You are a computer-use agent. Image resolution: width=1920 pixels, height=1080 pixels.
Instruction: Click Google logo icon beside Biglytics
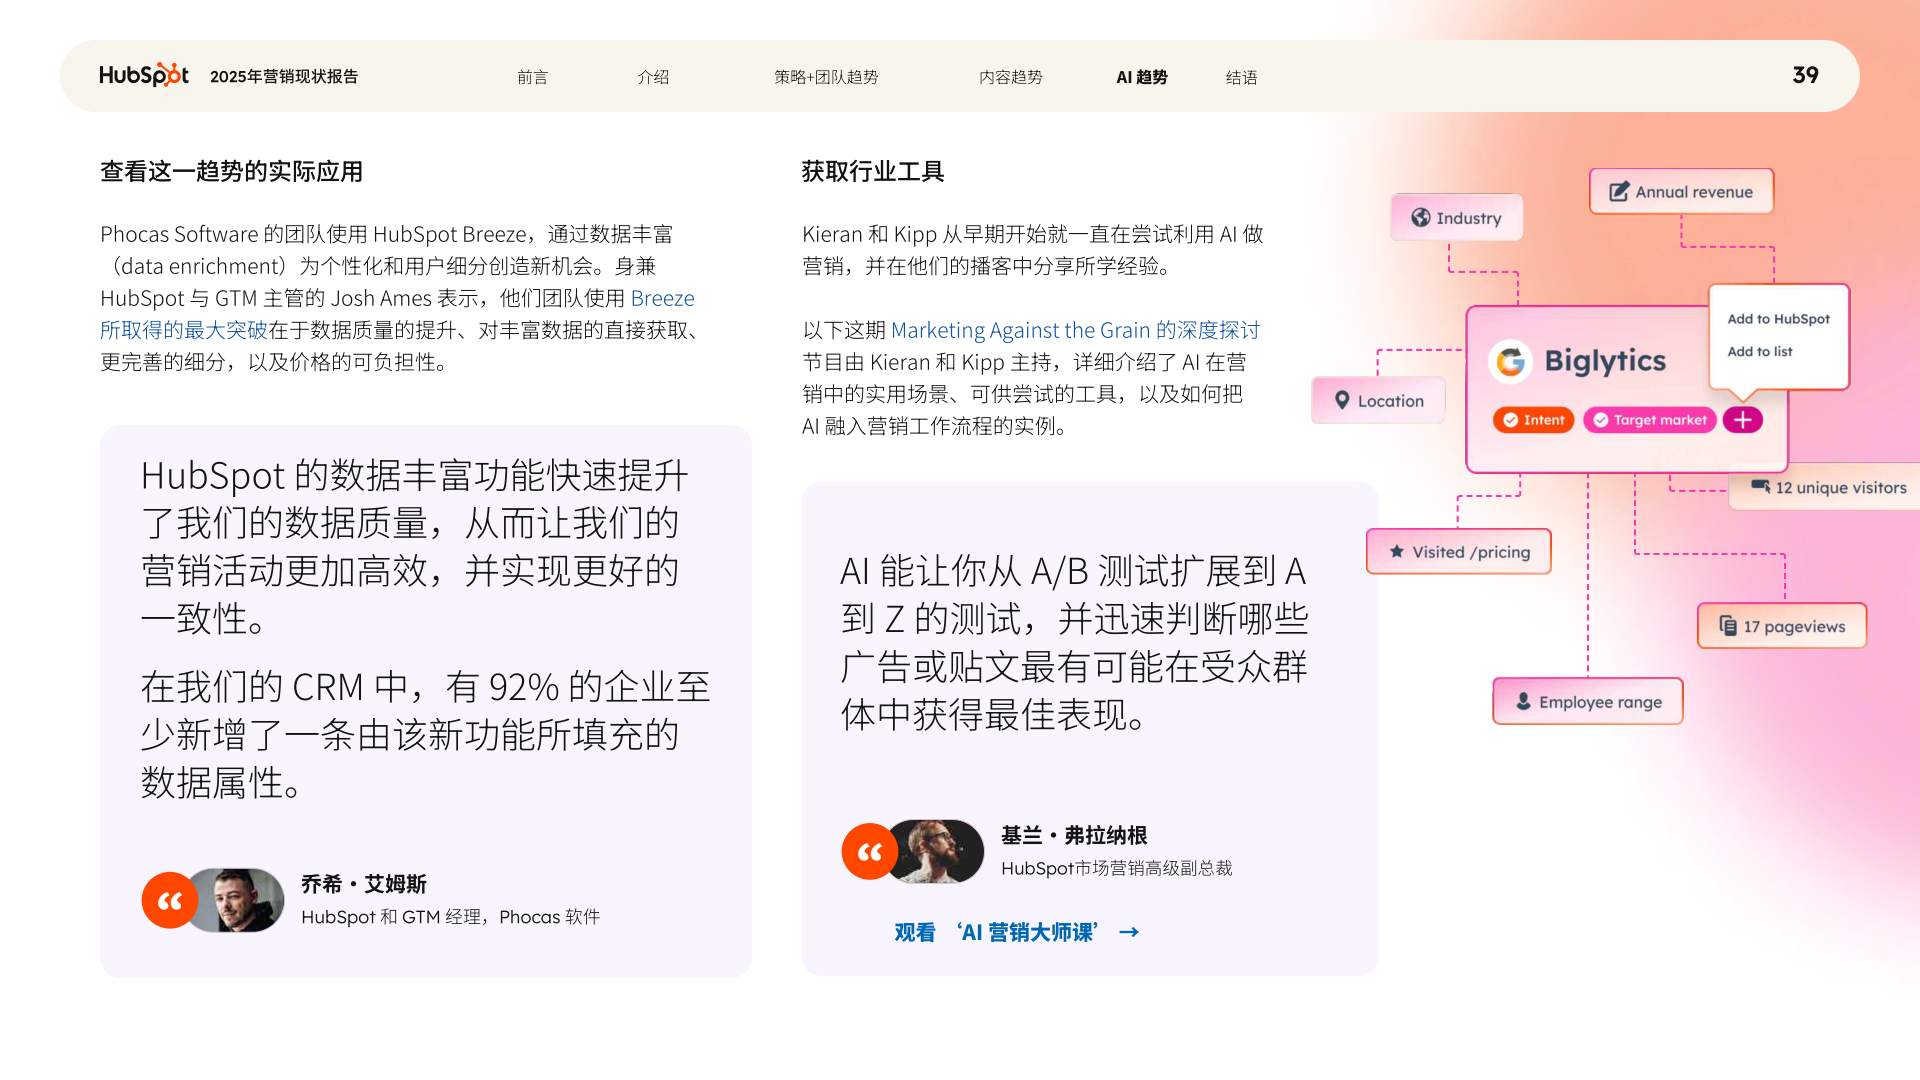coord(1510,361)
